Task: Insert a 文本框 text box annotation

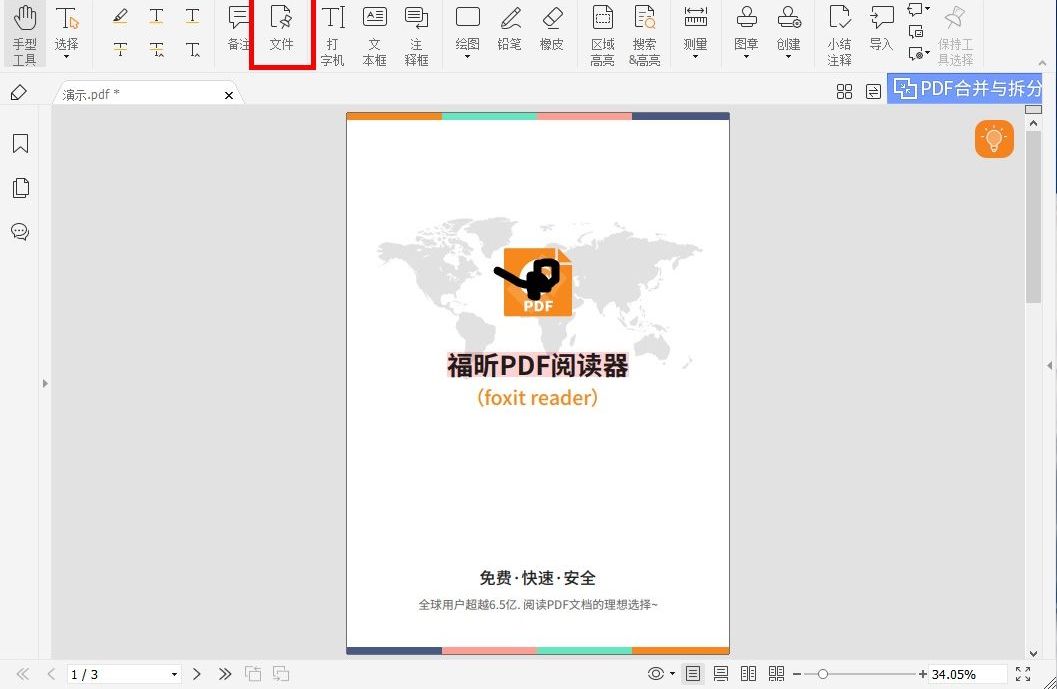Action: pyautogui.click(x=374, y=33)
